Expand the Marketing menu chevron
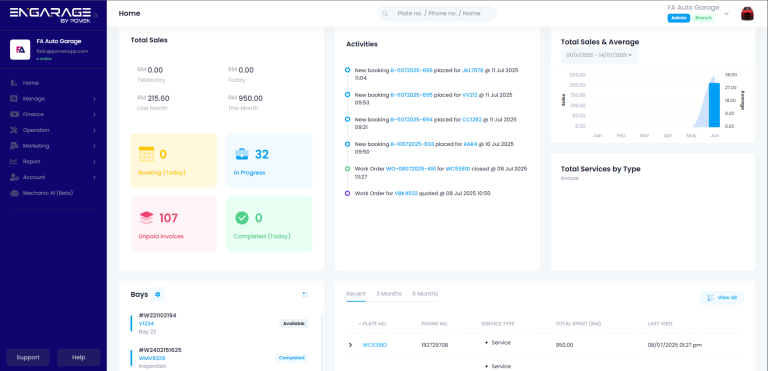The width and height of the screenshot is (768, 371). coord(94,146)
